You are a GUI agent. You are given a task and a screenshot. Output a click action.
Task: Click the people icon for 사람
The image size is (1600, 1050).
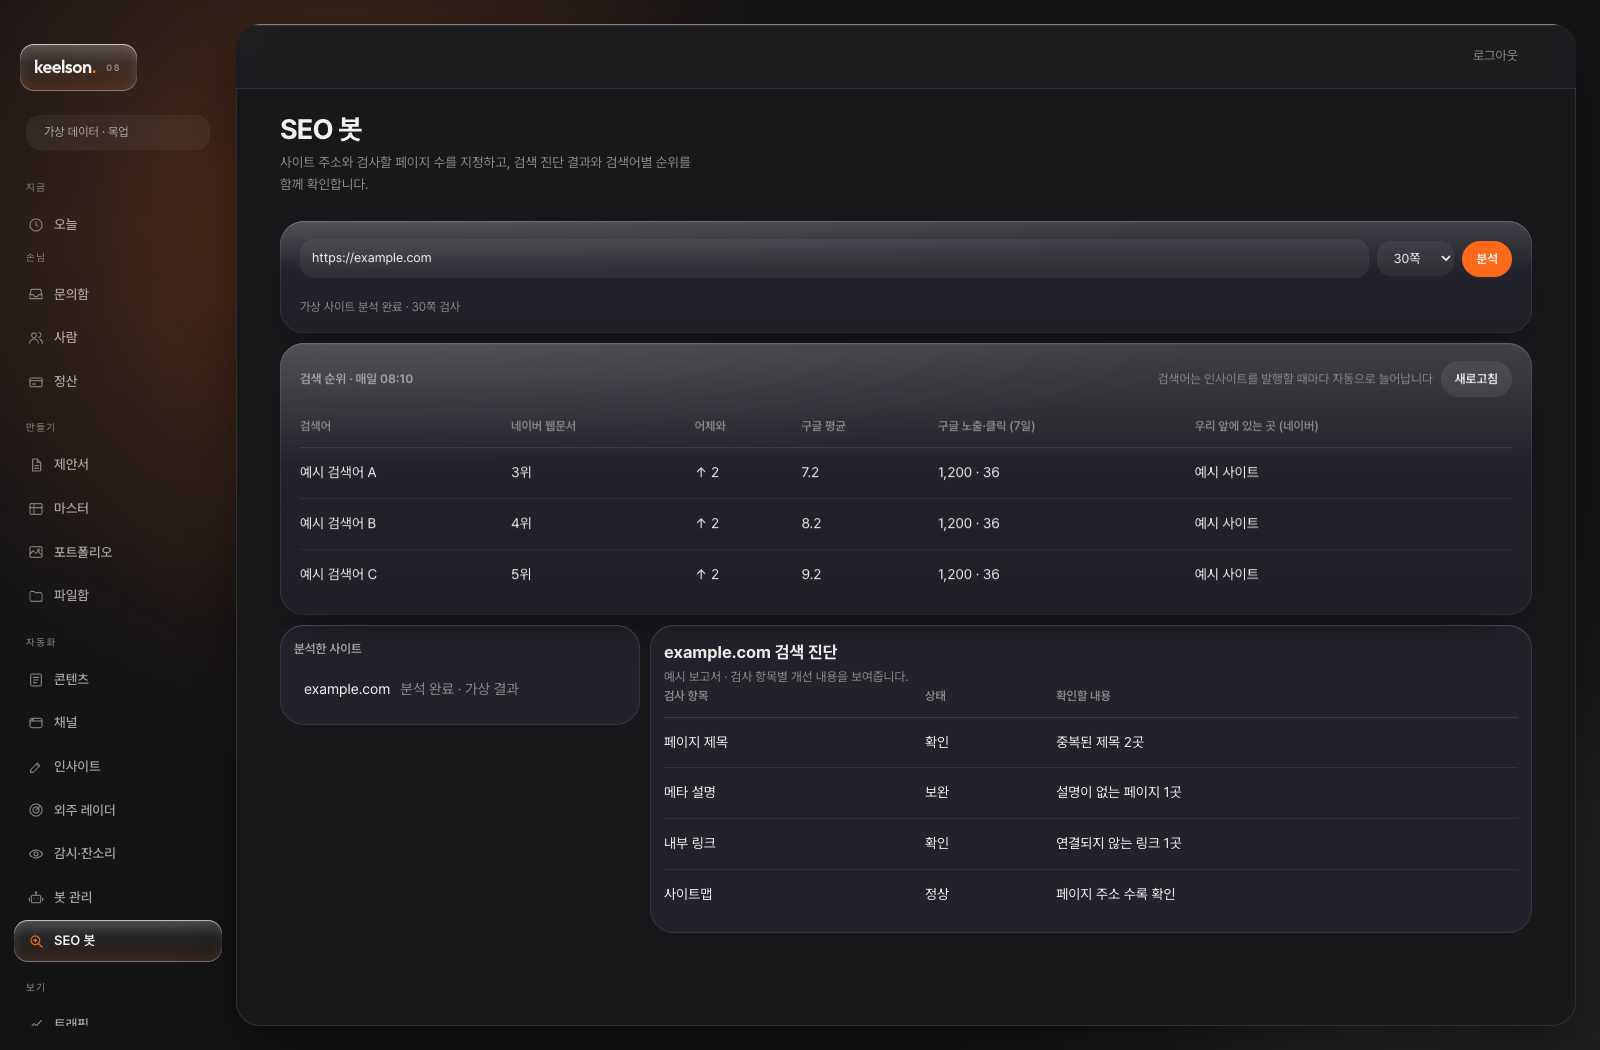click(36, 338)
